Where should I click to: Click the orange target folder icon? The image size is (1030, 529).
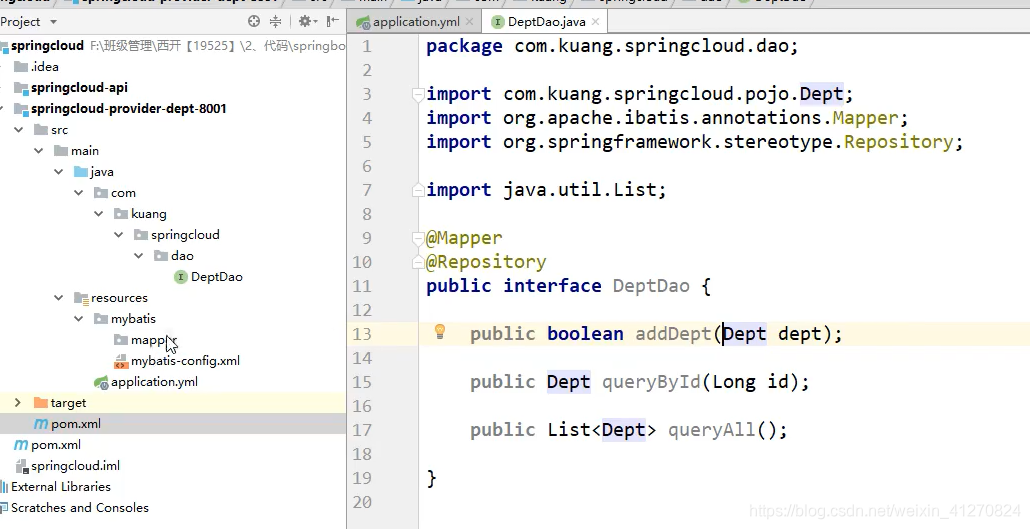(41, 402)
